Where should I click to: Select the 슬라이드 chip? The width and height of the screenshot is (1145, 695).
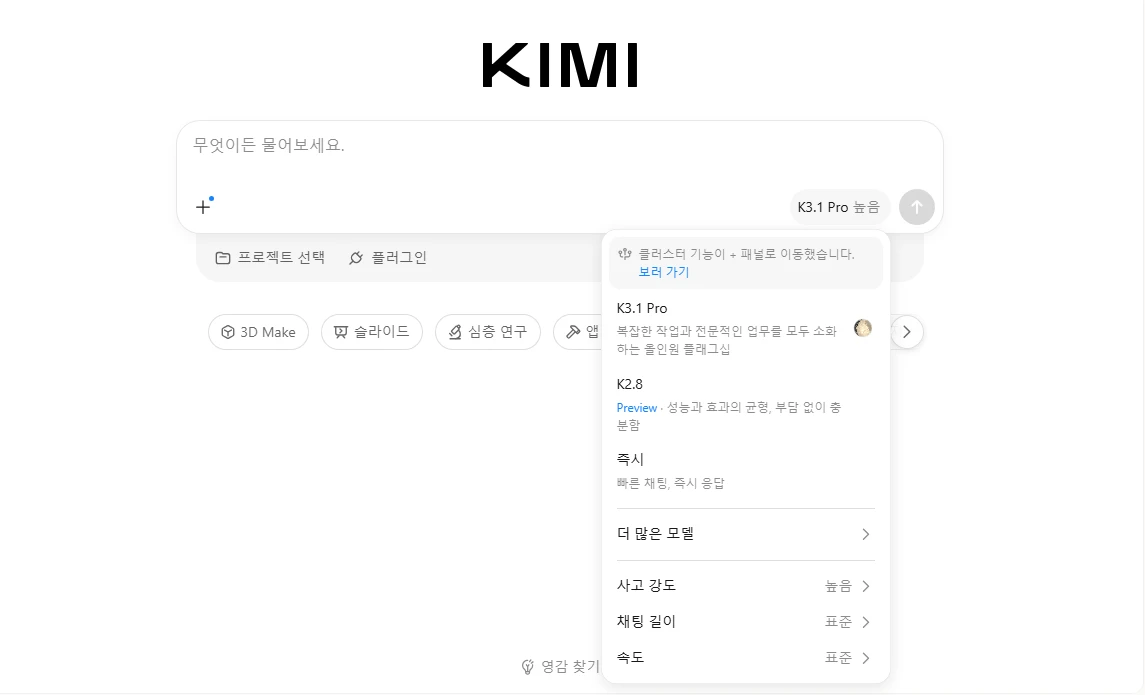372,332
